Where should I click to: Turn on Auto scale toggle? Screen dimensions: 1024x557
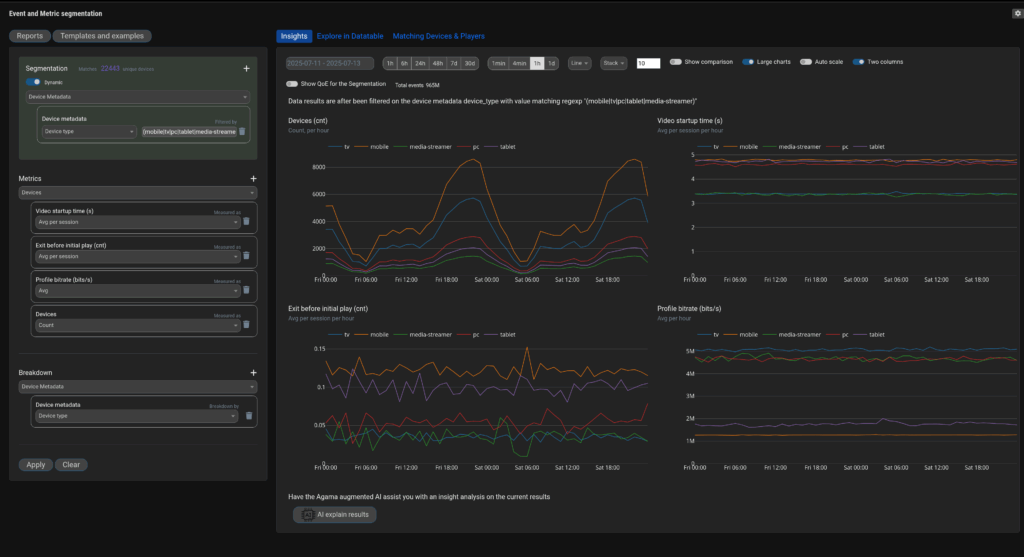(805, 62)
